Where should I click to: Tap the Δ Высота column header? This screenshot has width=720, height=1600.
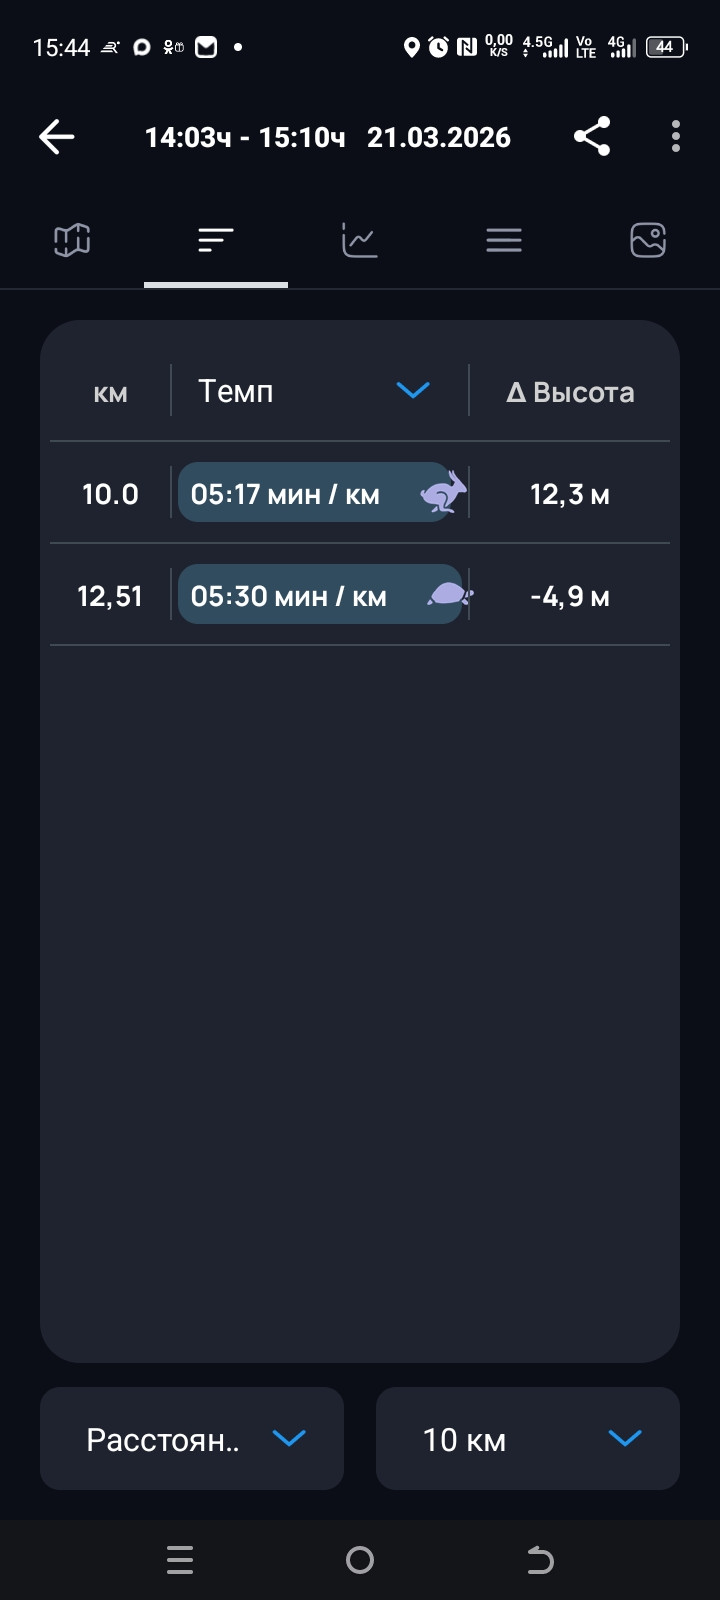tap(570, 392)
